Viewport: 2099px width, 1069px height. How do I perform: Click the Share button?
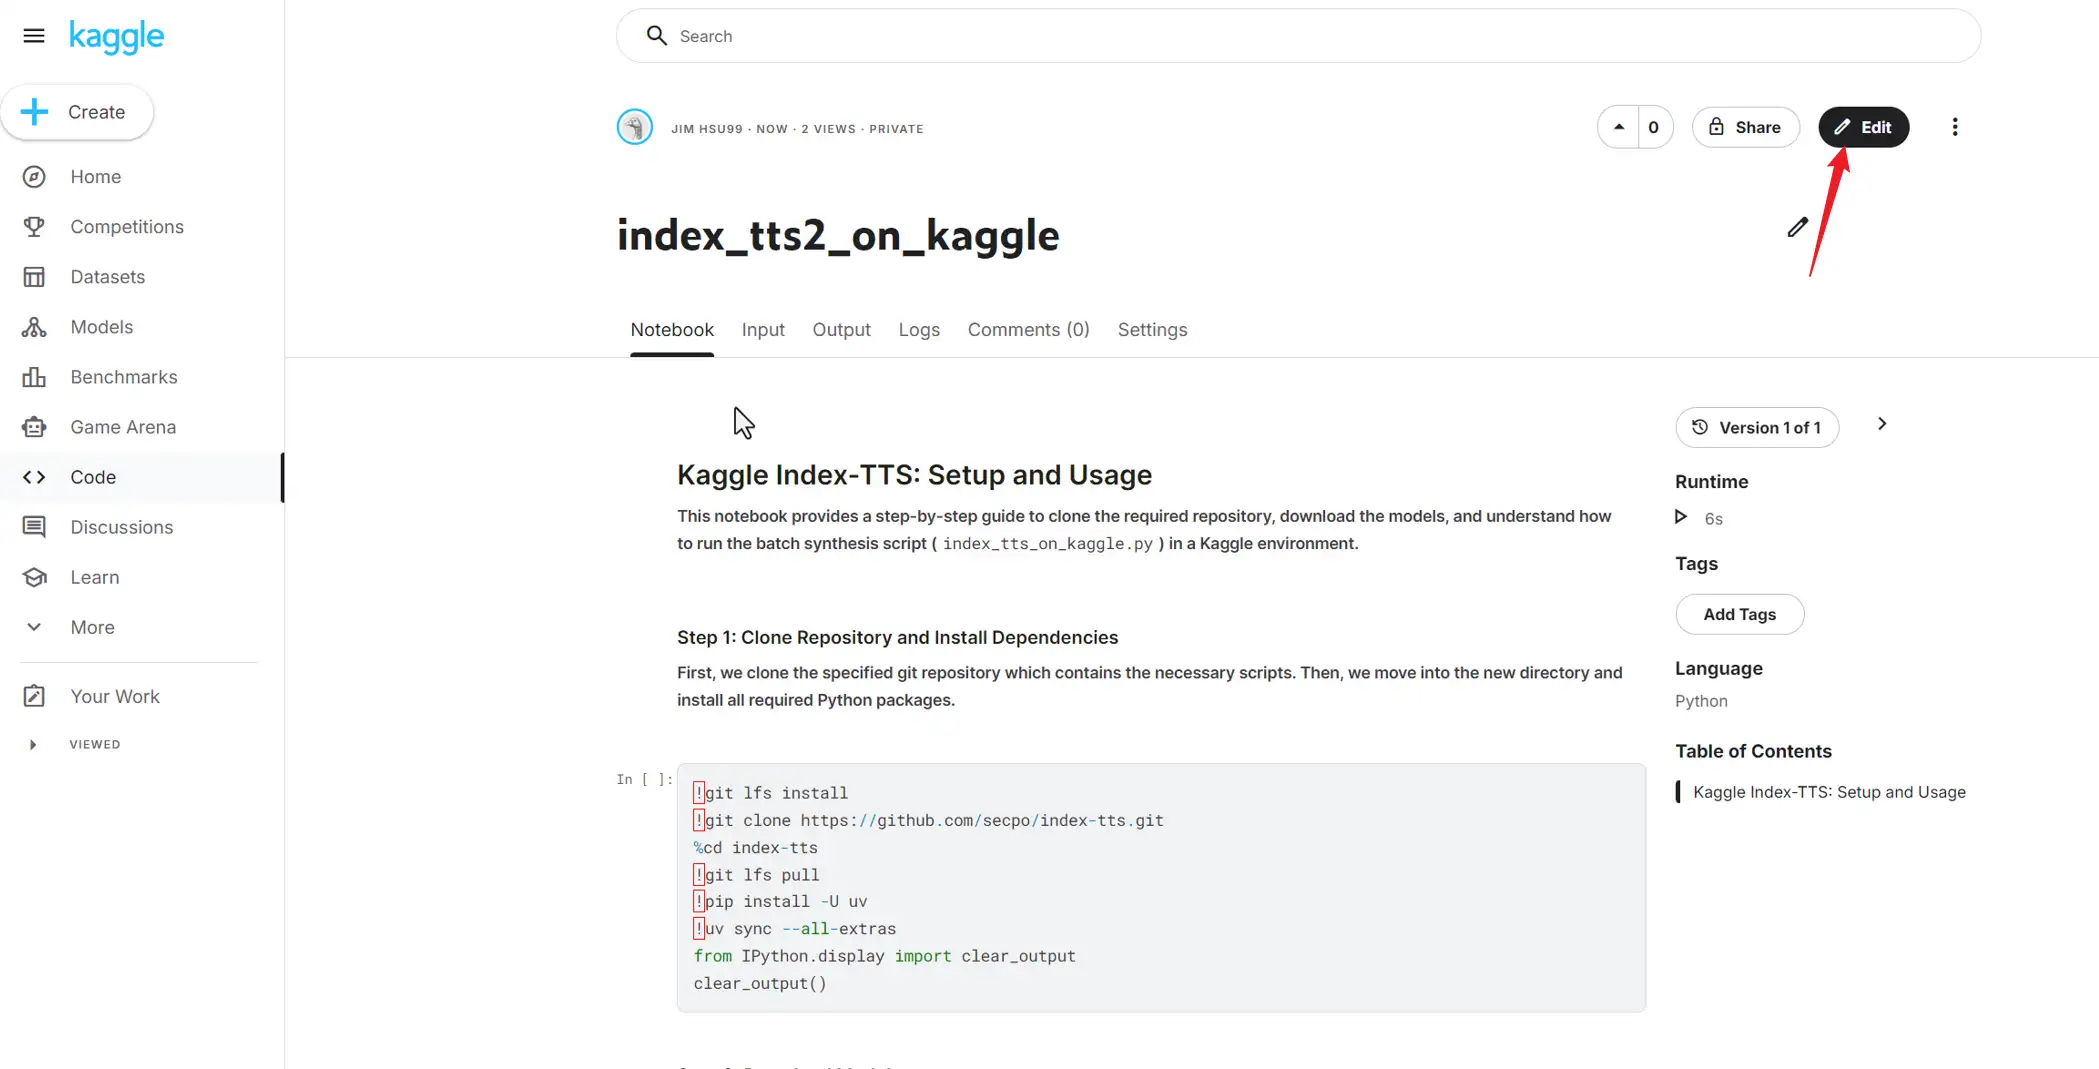pyautogui.click(x=1745, y=127)
